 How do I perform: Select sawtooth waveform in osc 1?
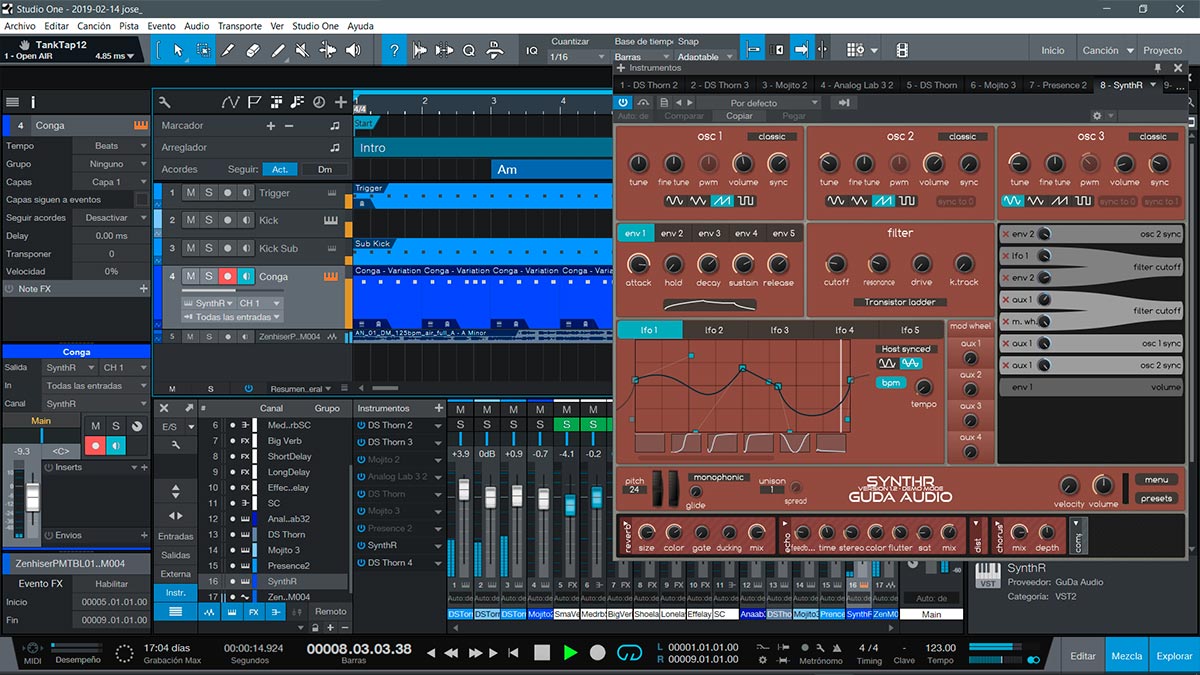[721, 201]
